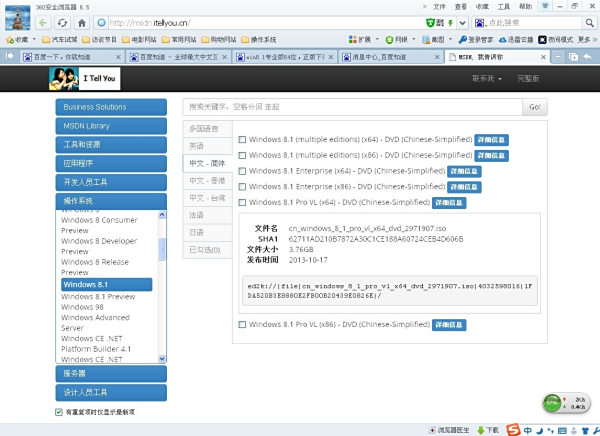Viewport: 600px width, 436px height.
Task: Reload the page with the refresh icon
Action: [62, 23]
